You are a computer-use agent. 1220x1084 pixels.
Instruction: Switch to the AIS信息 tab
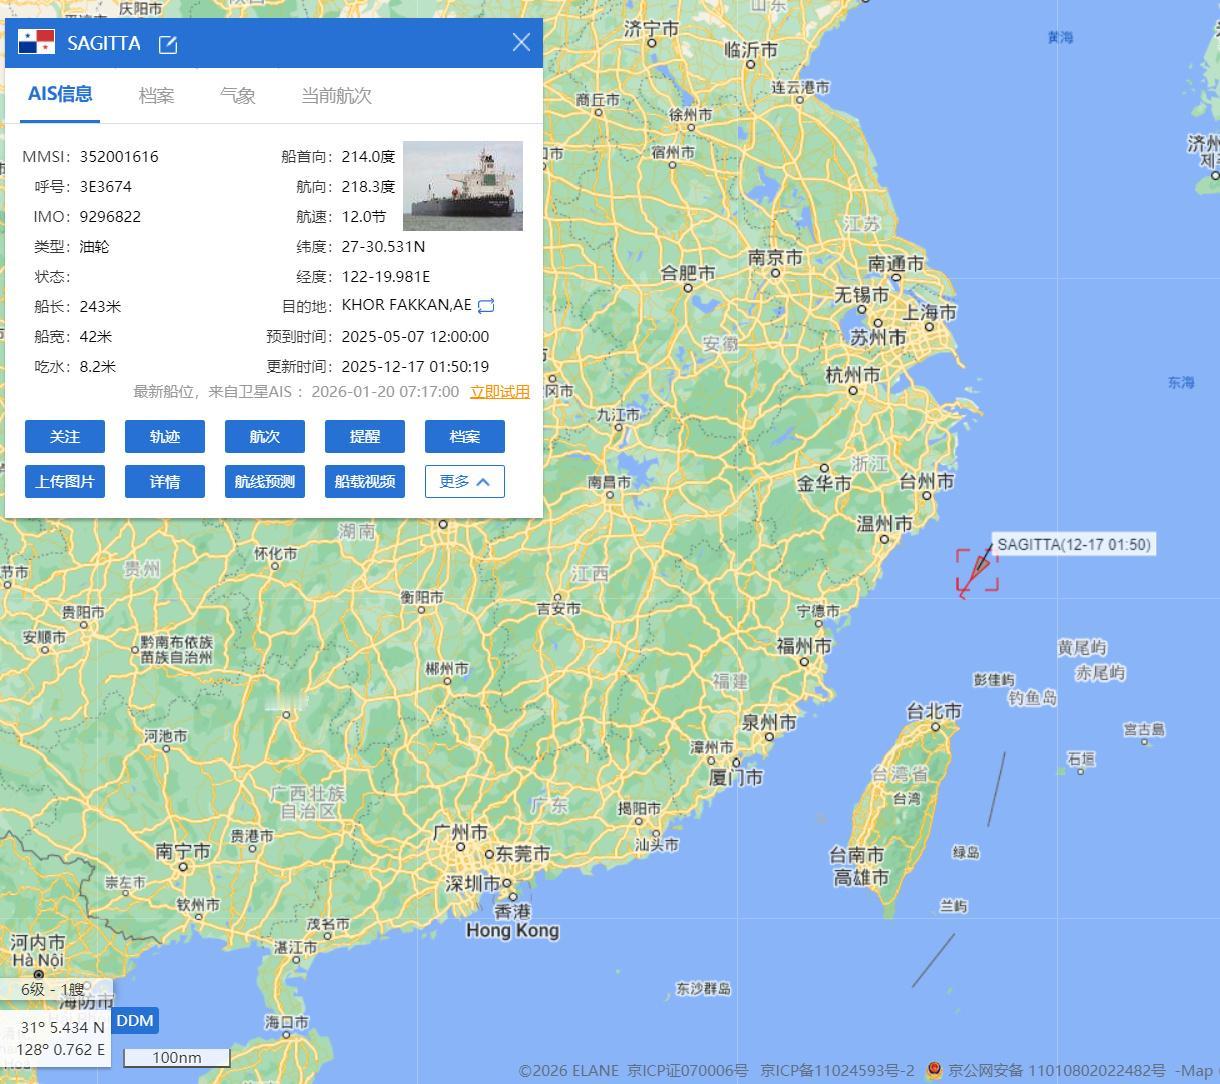(x=60, y=95)
